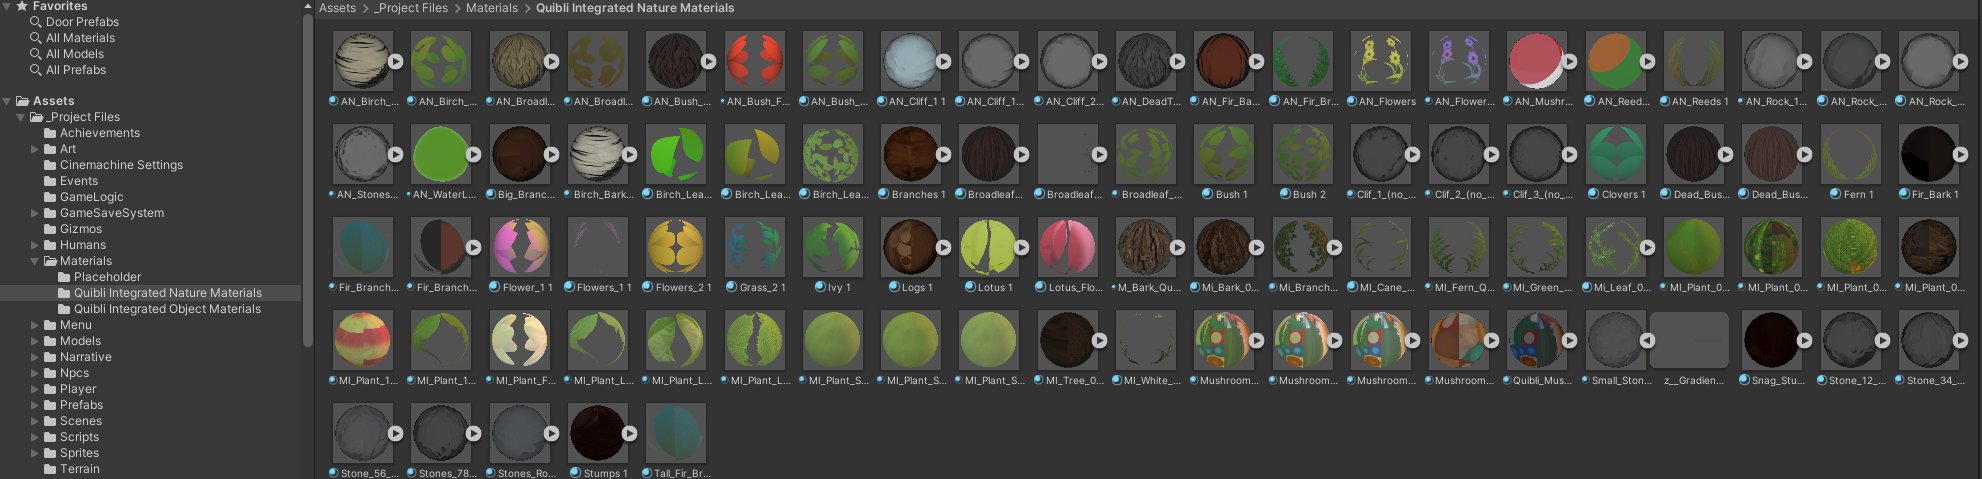Select the Tall_Fir_Br material thumbnail

pos(676,433)
